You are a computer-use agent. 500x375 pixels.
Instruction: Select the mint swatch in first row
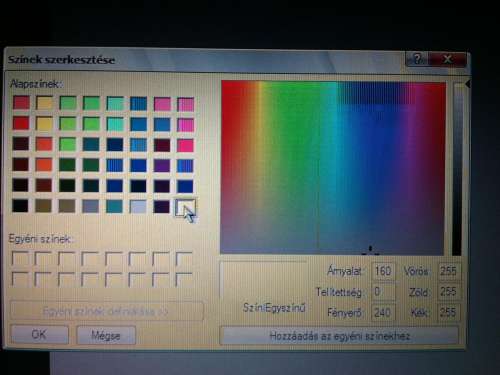pos(115,104)
